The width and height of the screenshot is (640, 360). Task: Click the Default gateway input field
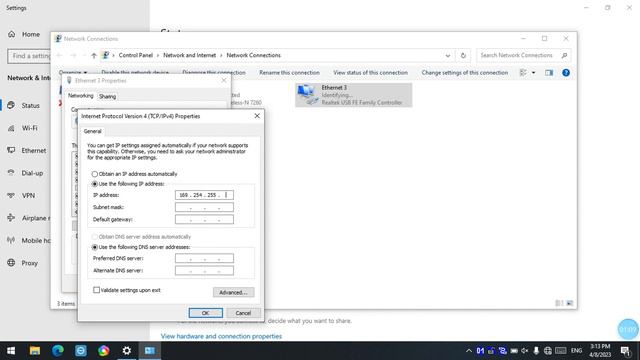(204, 220)
